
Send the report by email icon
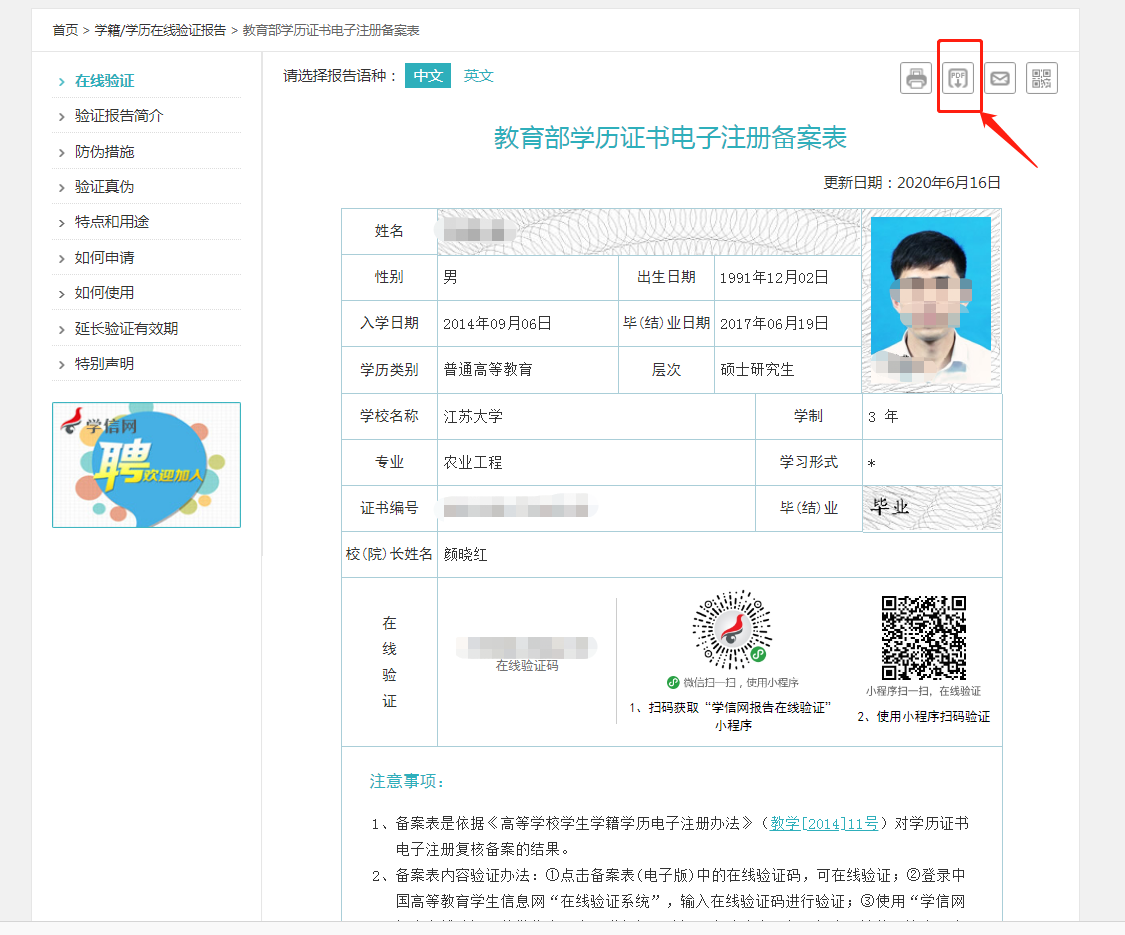(x=999, y=78)
